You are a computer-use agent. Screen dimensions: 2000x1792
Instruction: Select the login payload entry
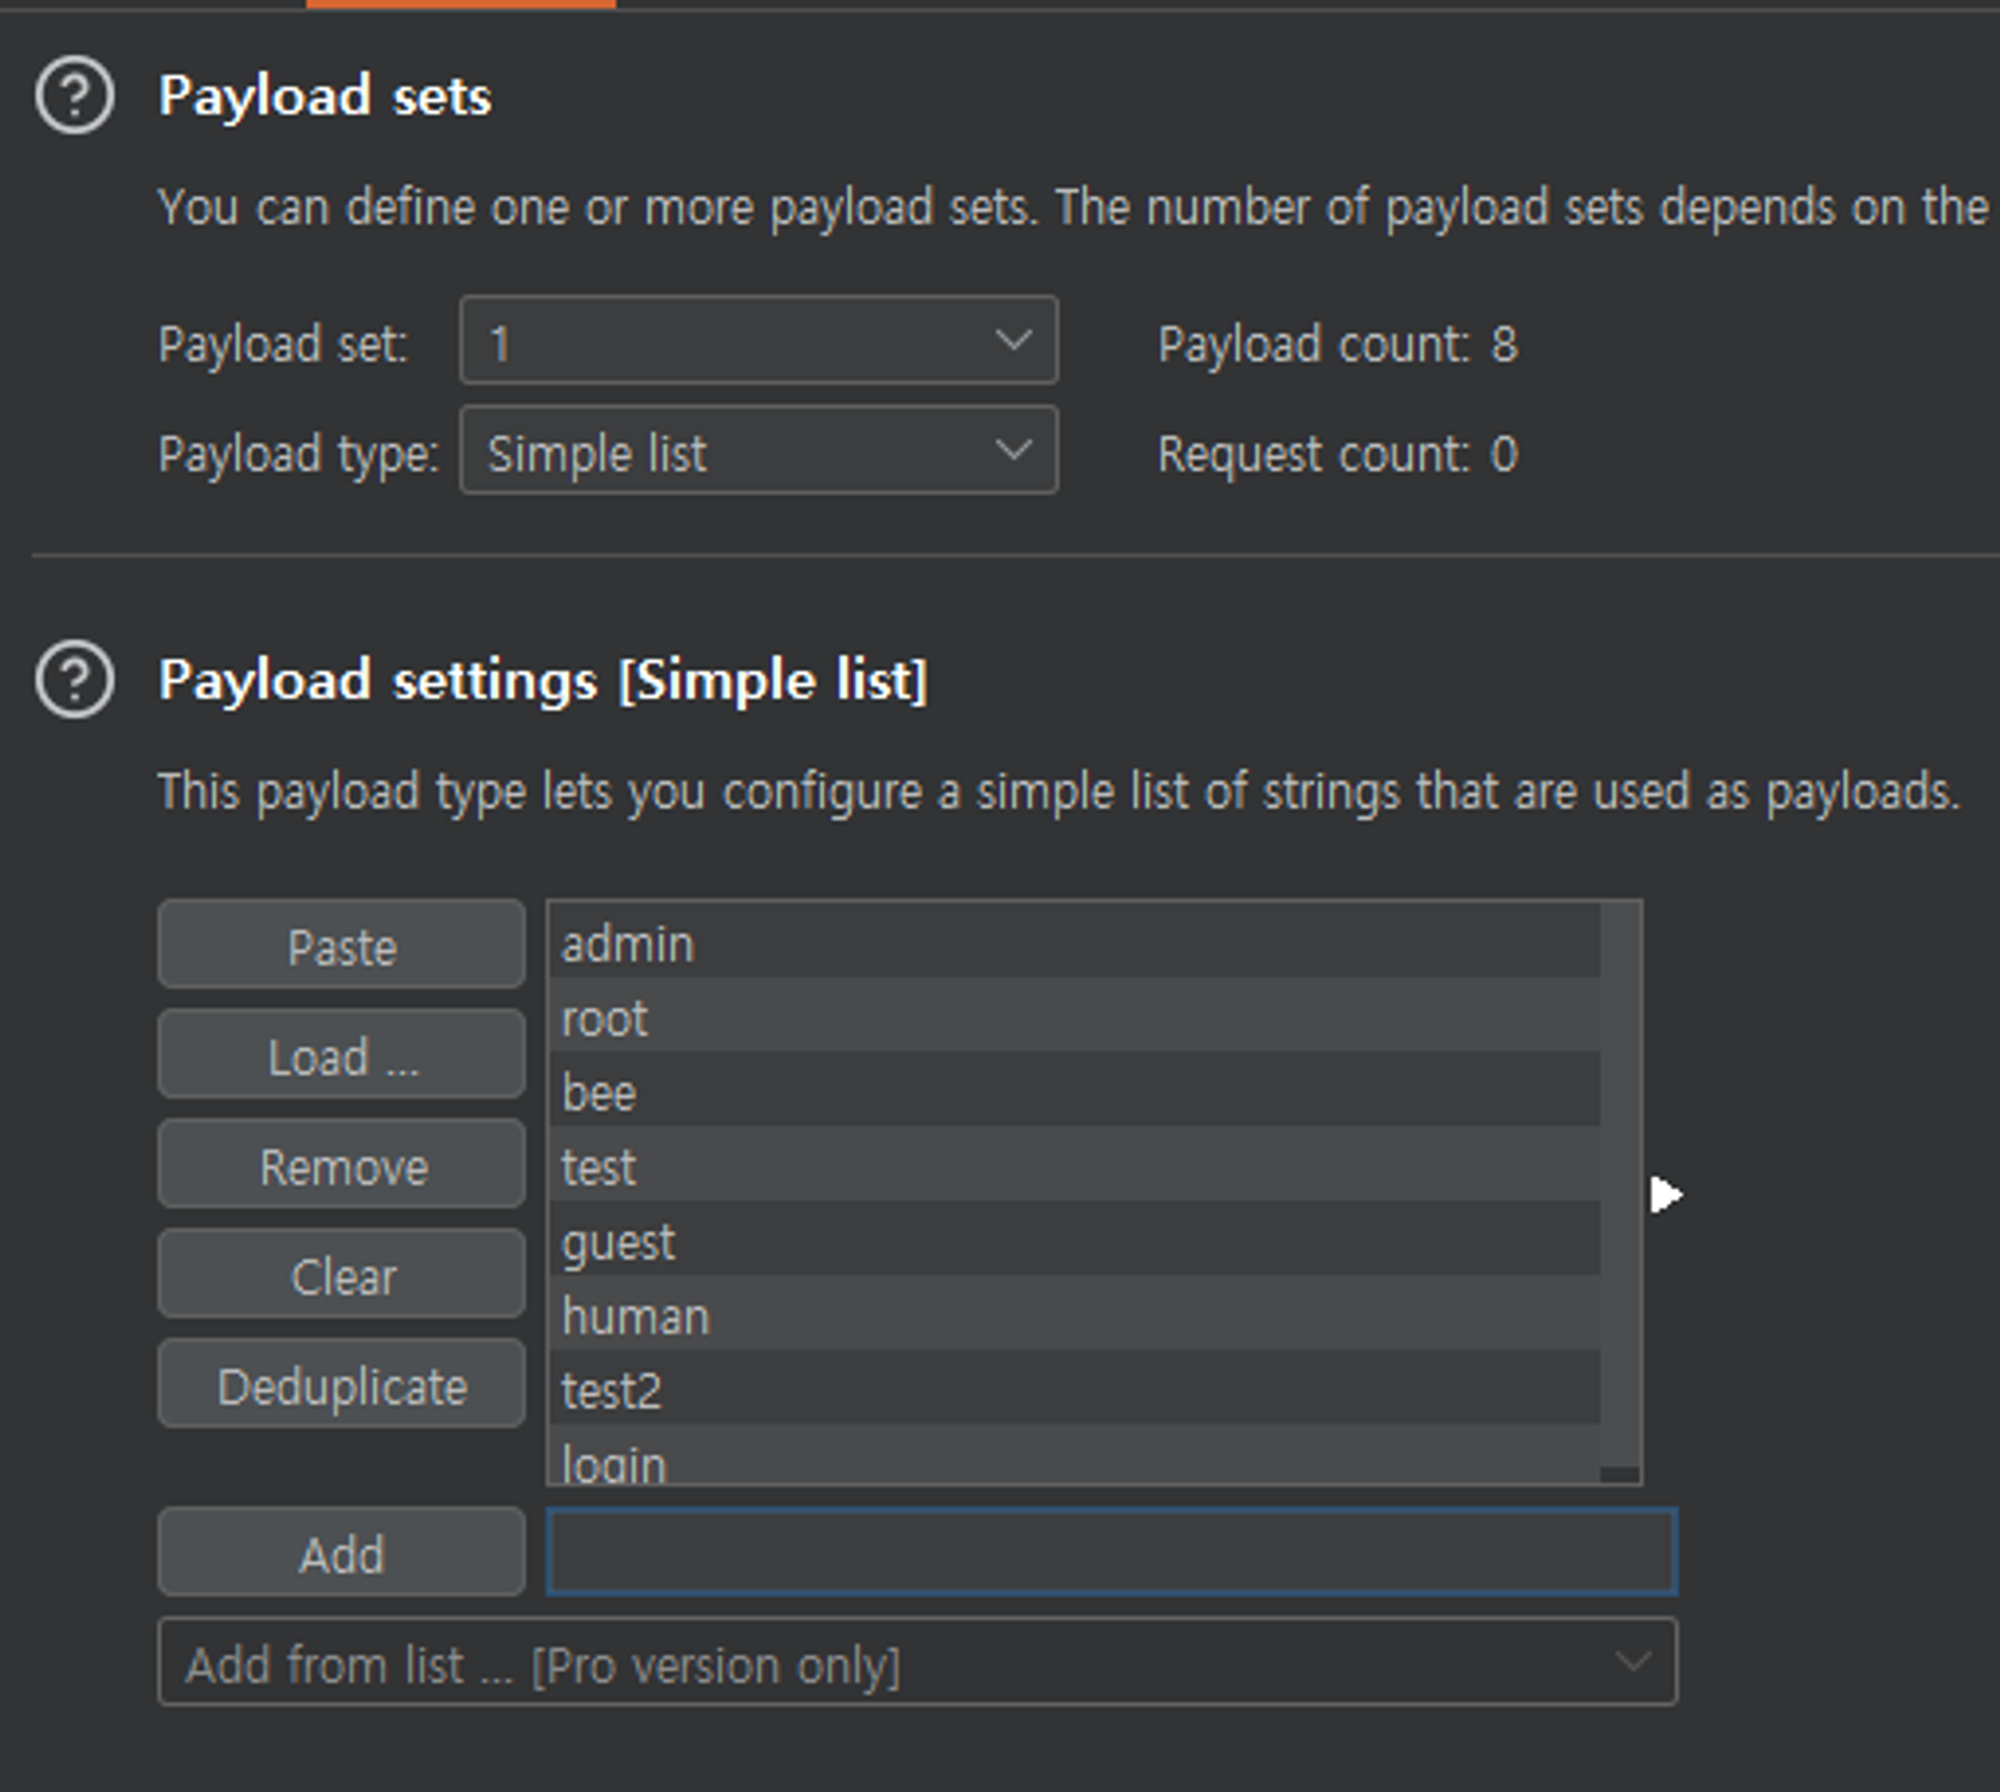1074,1454
